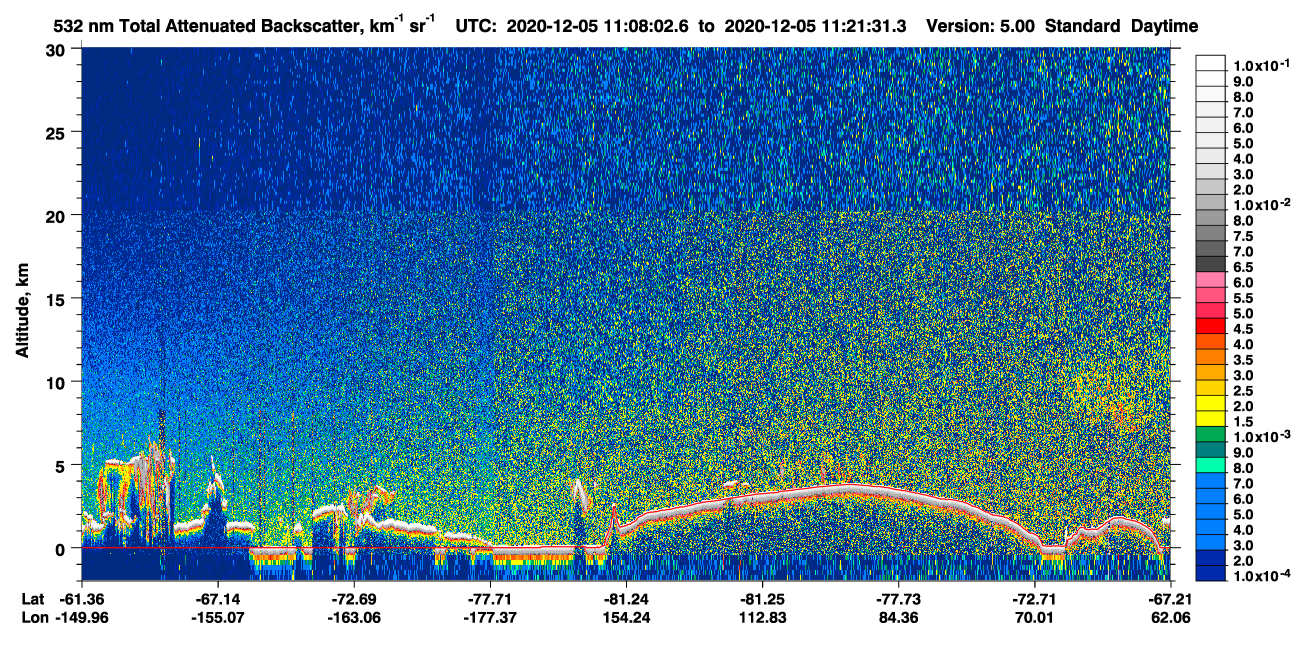The image size is (1300, 667).
Task: Click the 2.5 color scale label
Action: (x=1243, y=392)
